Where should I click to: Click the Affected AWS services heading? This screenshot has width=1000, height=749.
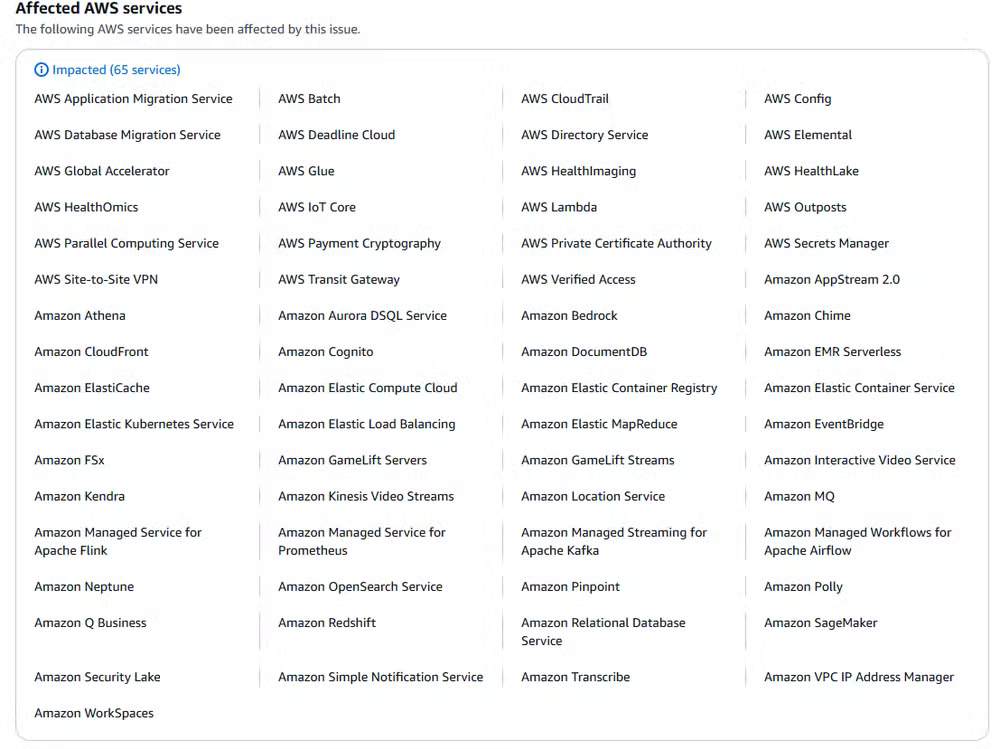pyautogui.click(x=98, y=9)
